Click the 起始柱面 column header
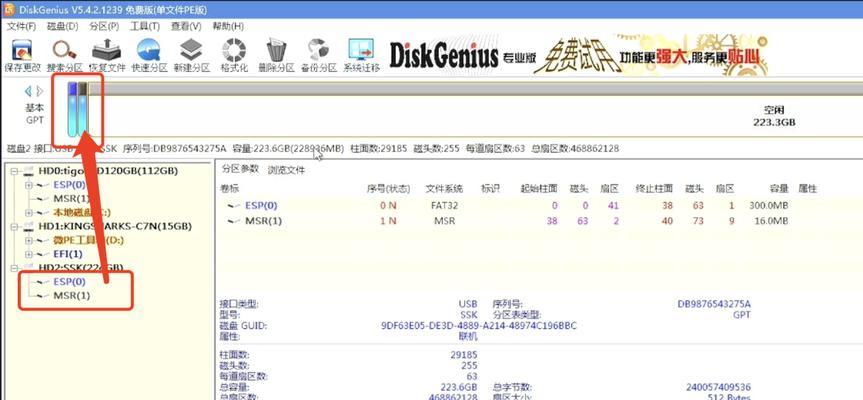This screenshot has width=863, height=400. coord(539,189)
